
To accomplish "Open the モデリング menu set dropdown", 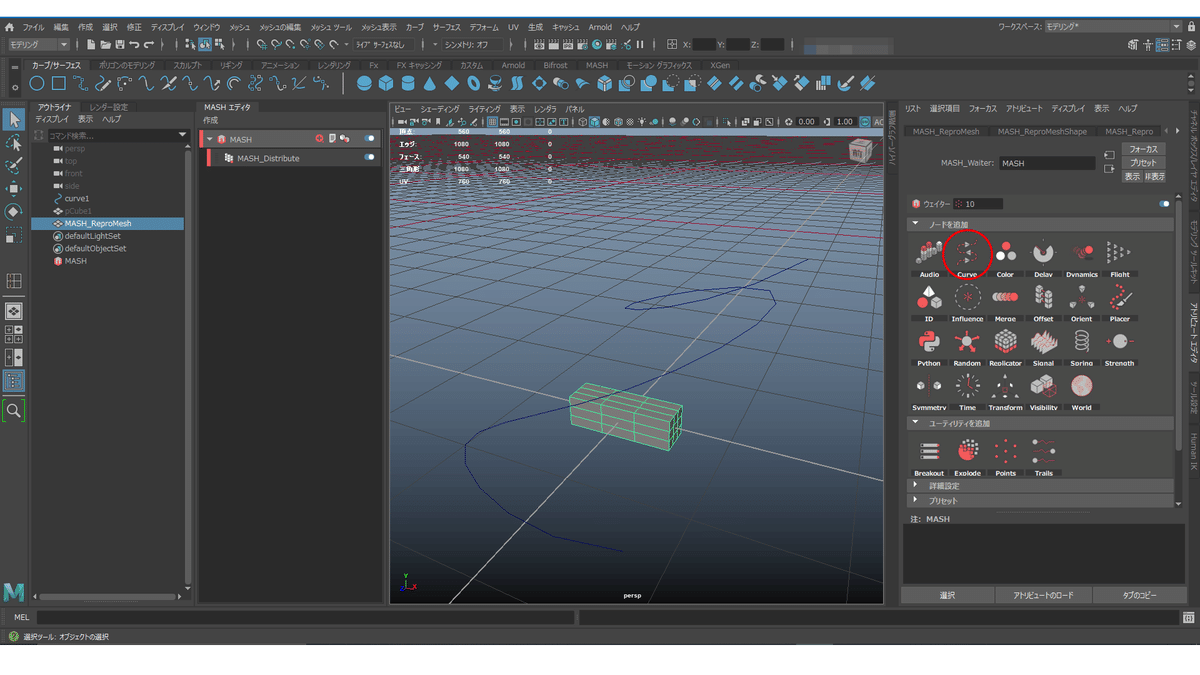I will click(38, 44).
